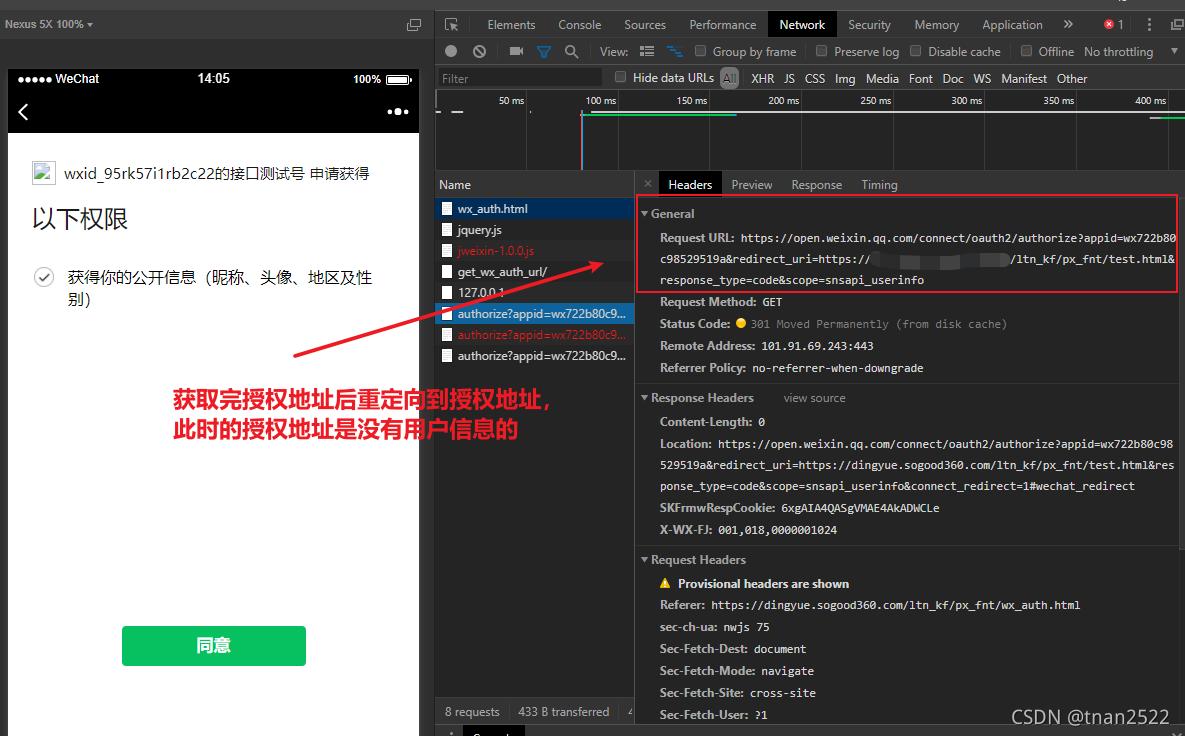Enable Preserve log checkbox

point(821,51)
